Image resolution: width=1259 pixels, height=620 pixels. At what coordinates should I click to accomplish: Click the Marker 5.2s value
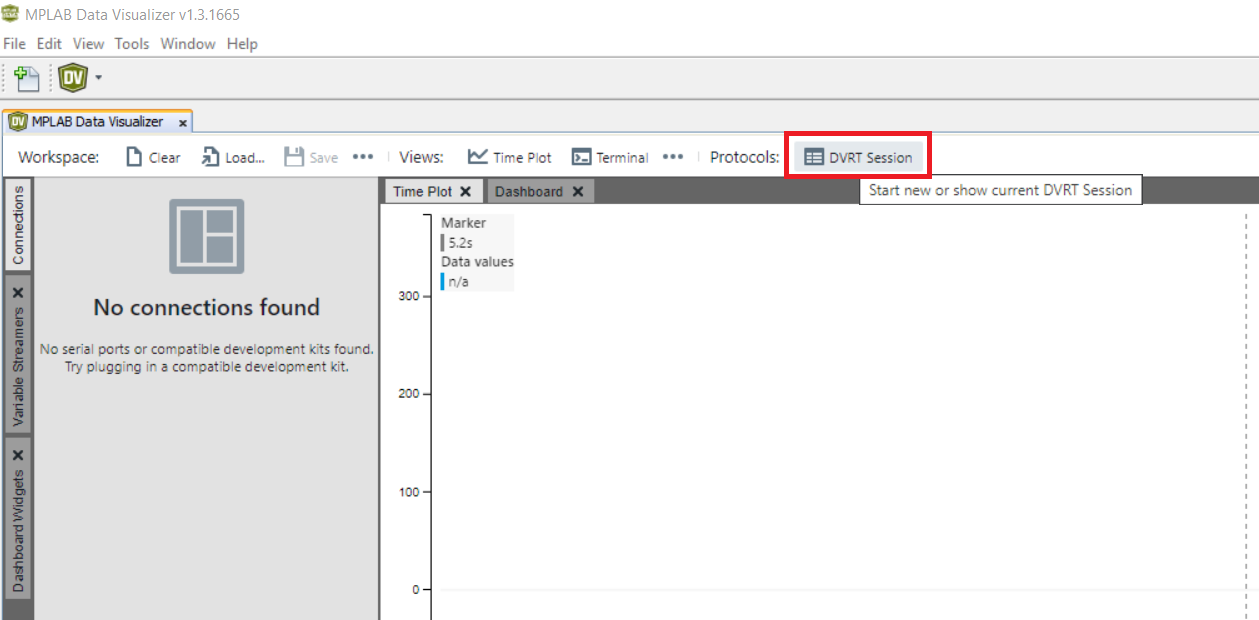[x=460, y=242]
